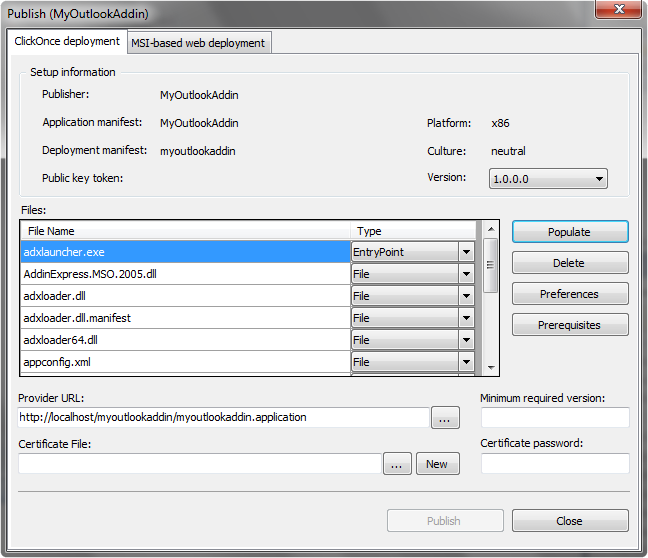Expand Type dropdown for adxlauncher.exe
The width and height of the screenshot is (648, 558).
(x=467, y=252)
